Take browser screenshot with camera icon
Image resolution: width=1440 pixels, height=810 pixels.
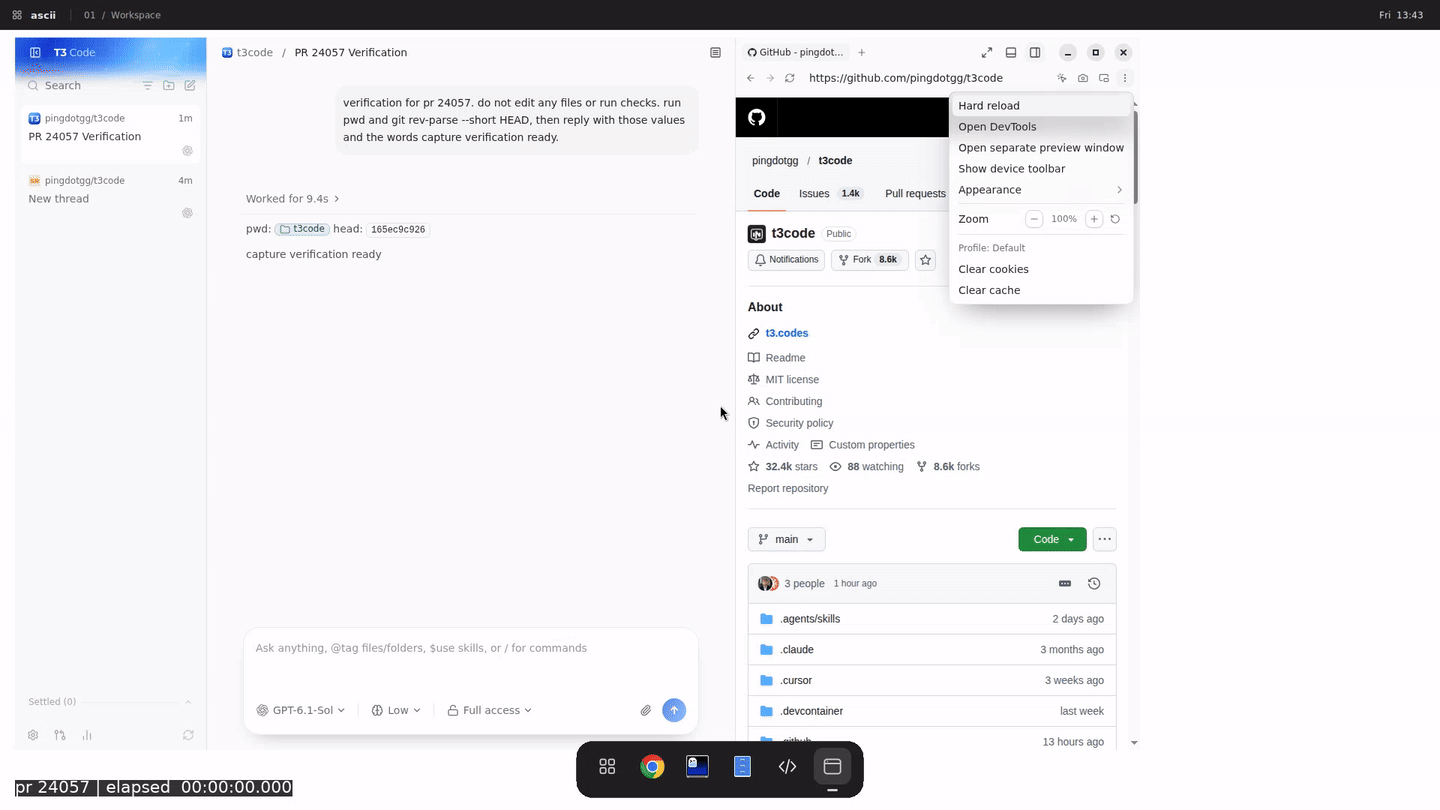[1083, 78]
